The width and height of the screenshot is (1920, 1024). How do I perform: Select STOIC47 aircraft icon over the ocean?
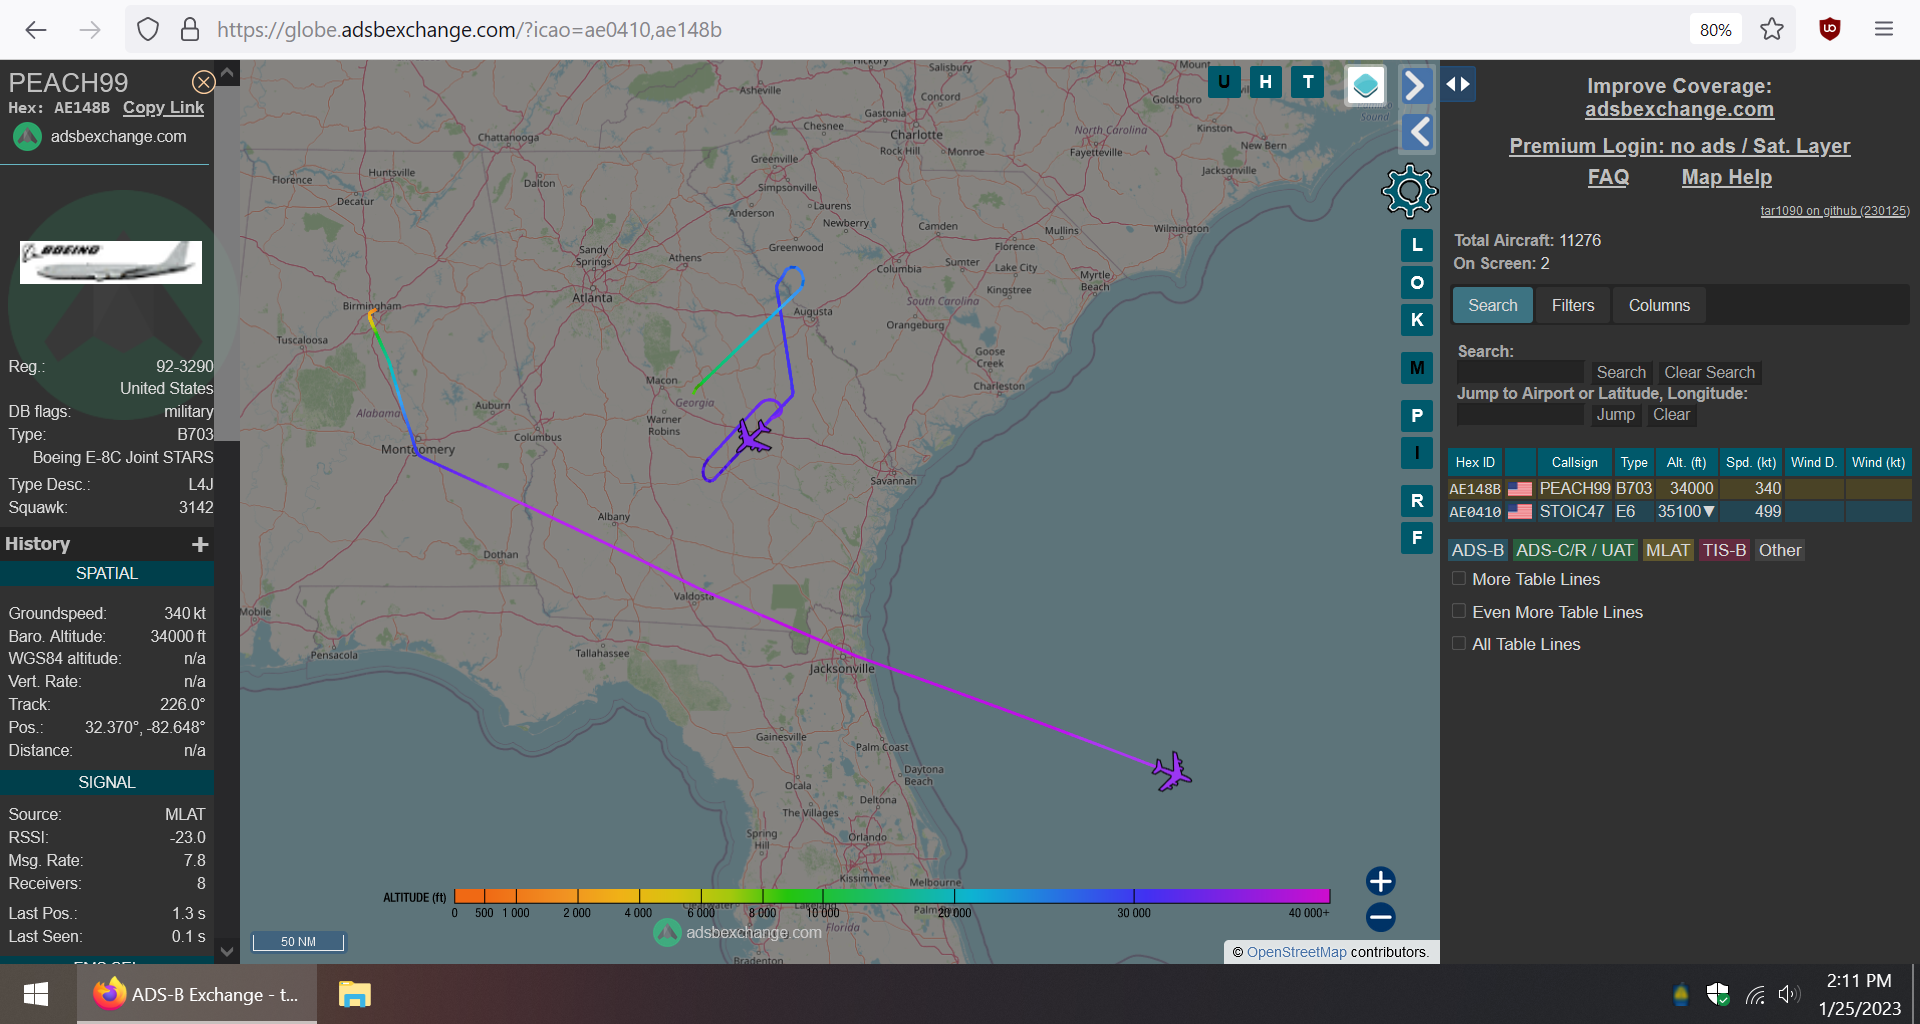(x=1171, y=771)
